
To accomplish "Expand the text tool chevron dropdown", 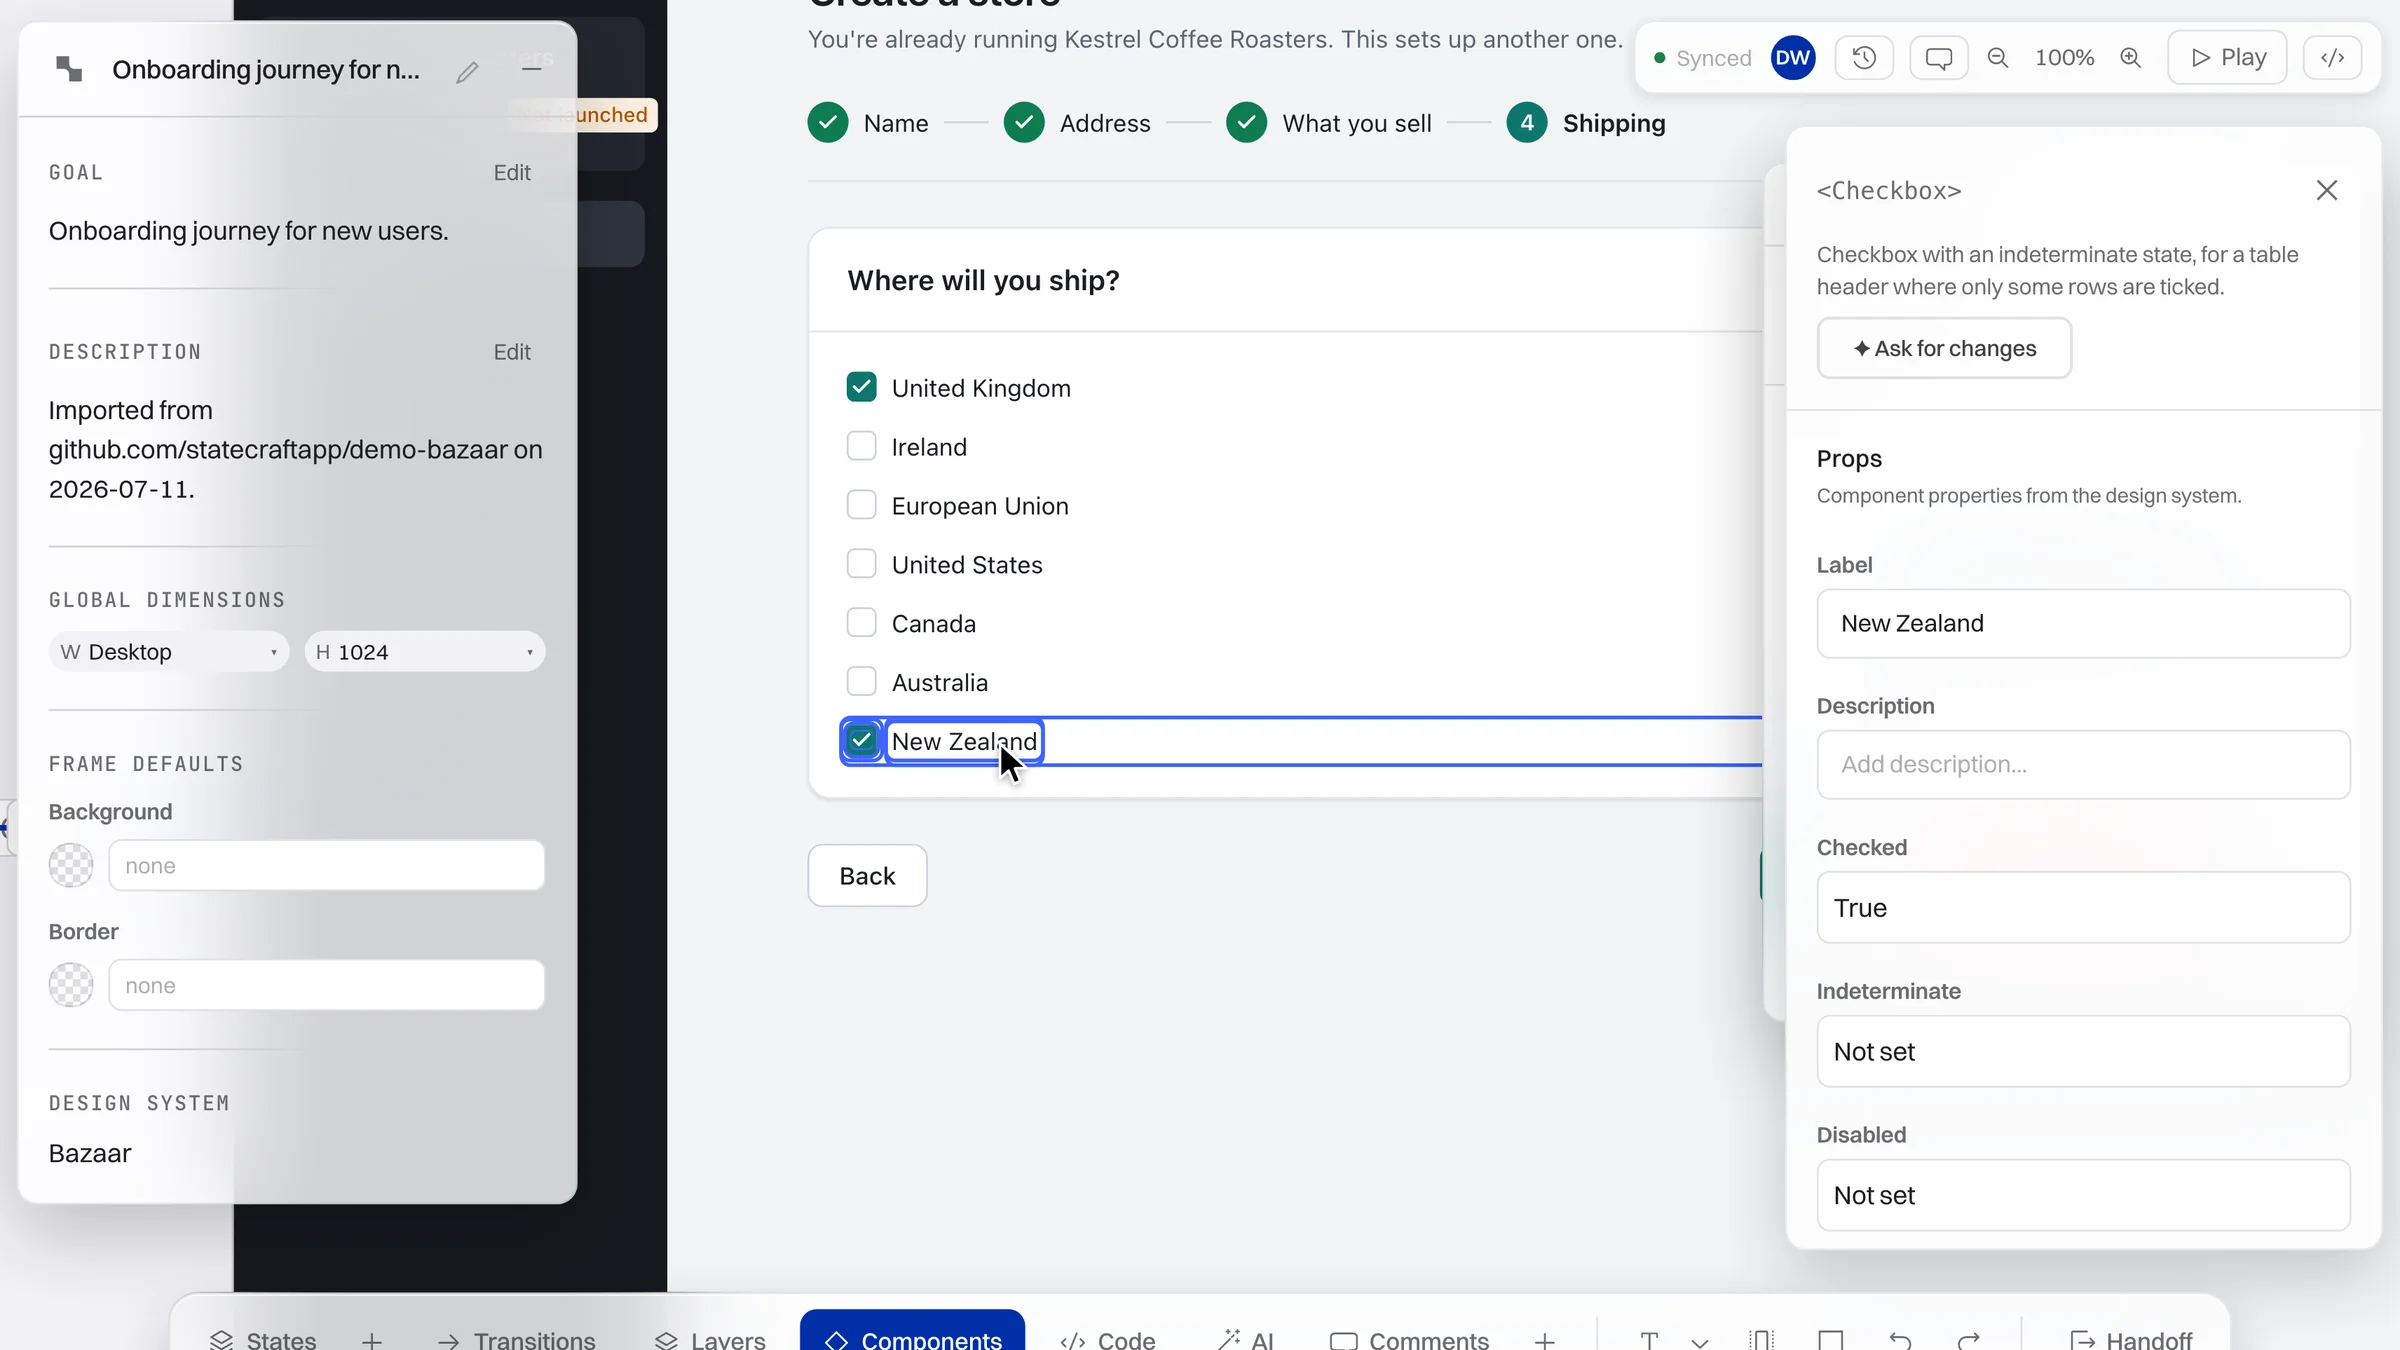I will click(1700, 1341).
